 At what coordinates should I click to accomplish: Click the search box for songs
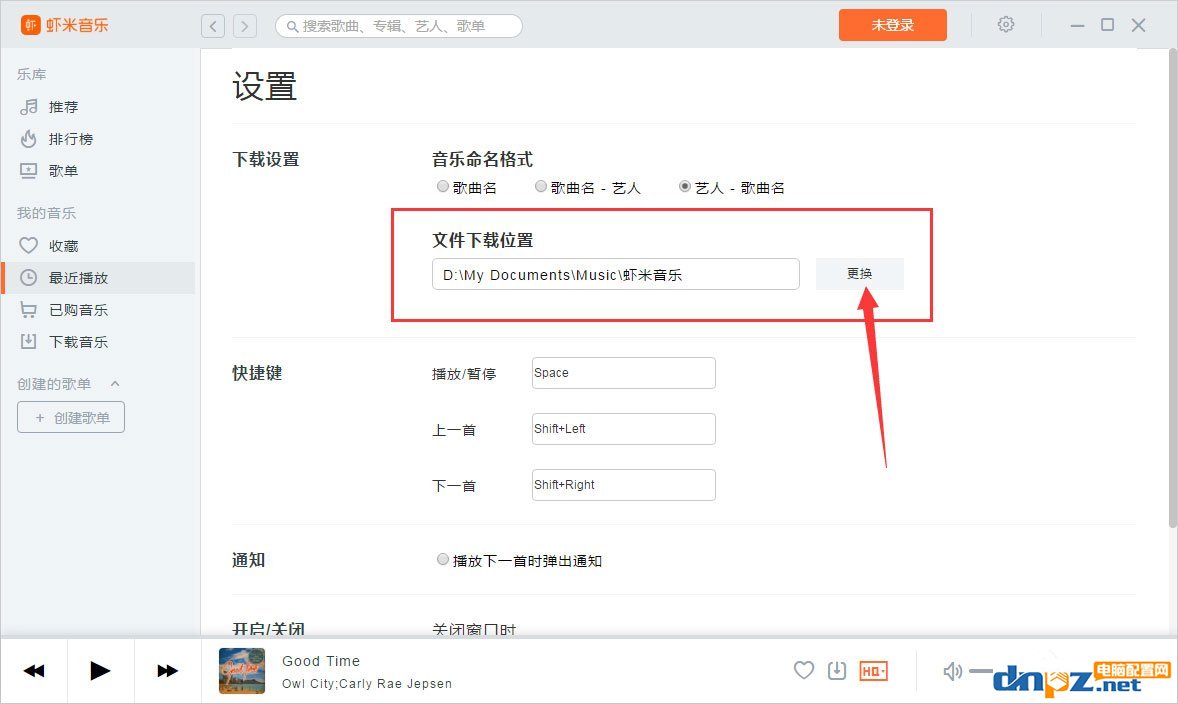(x=400, y=26)
